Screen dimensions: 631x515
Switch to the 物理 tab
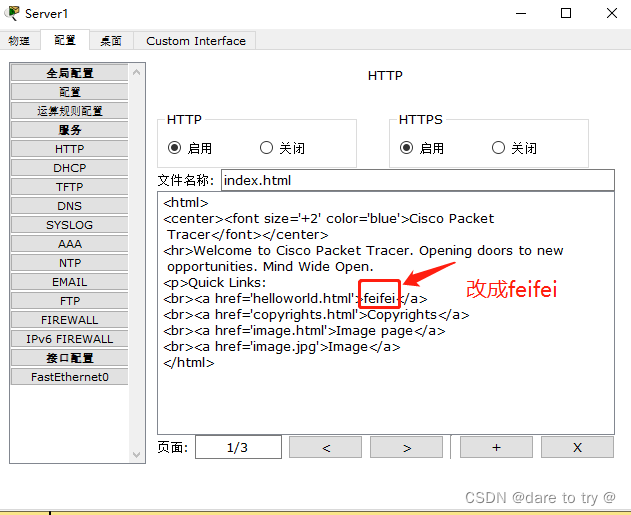coord(19,41)
